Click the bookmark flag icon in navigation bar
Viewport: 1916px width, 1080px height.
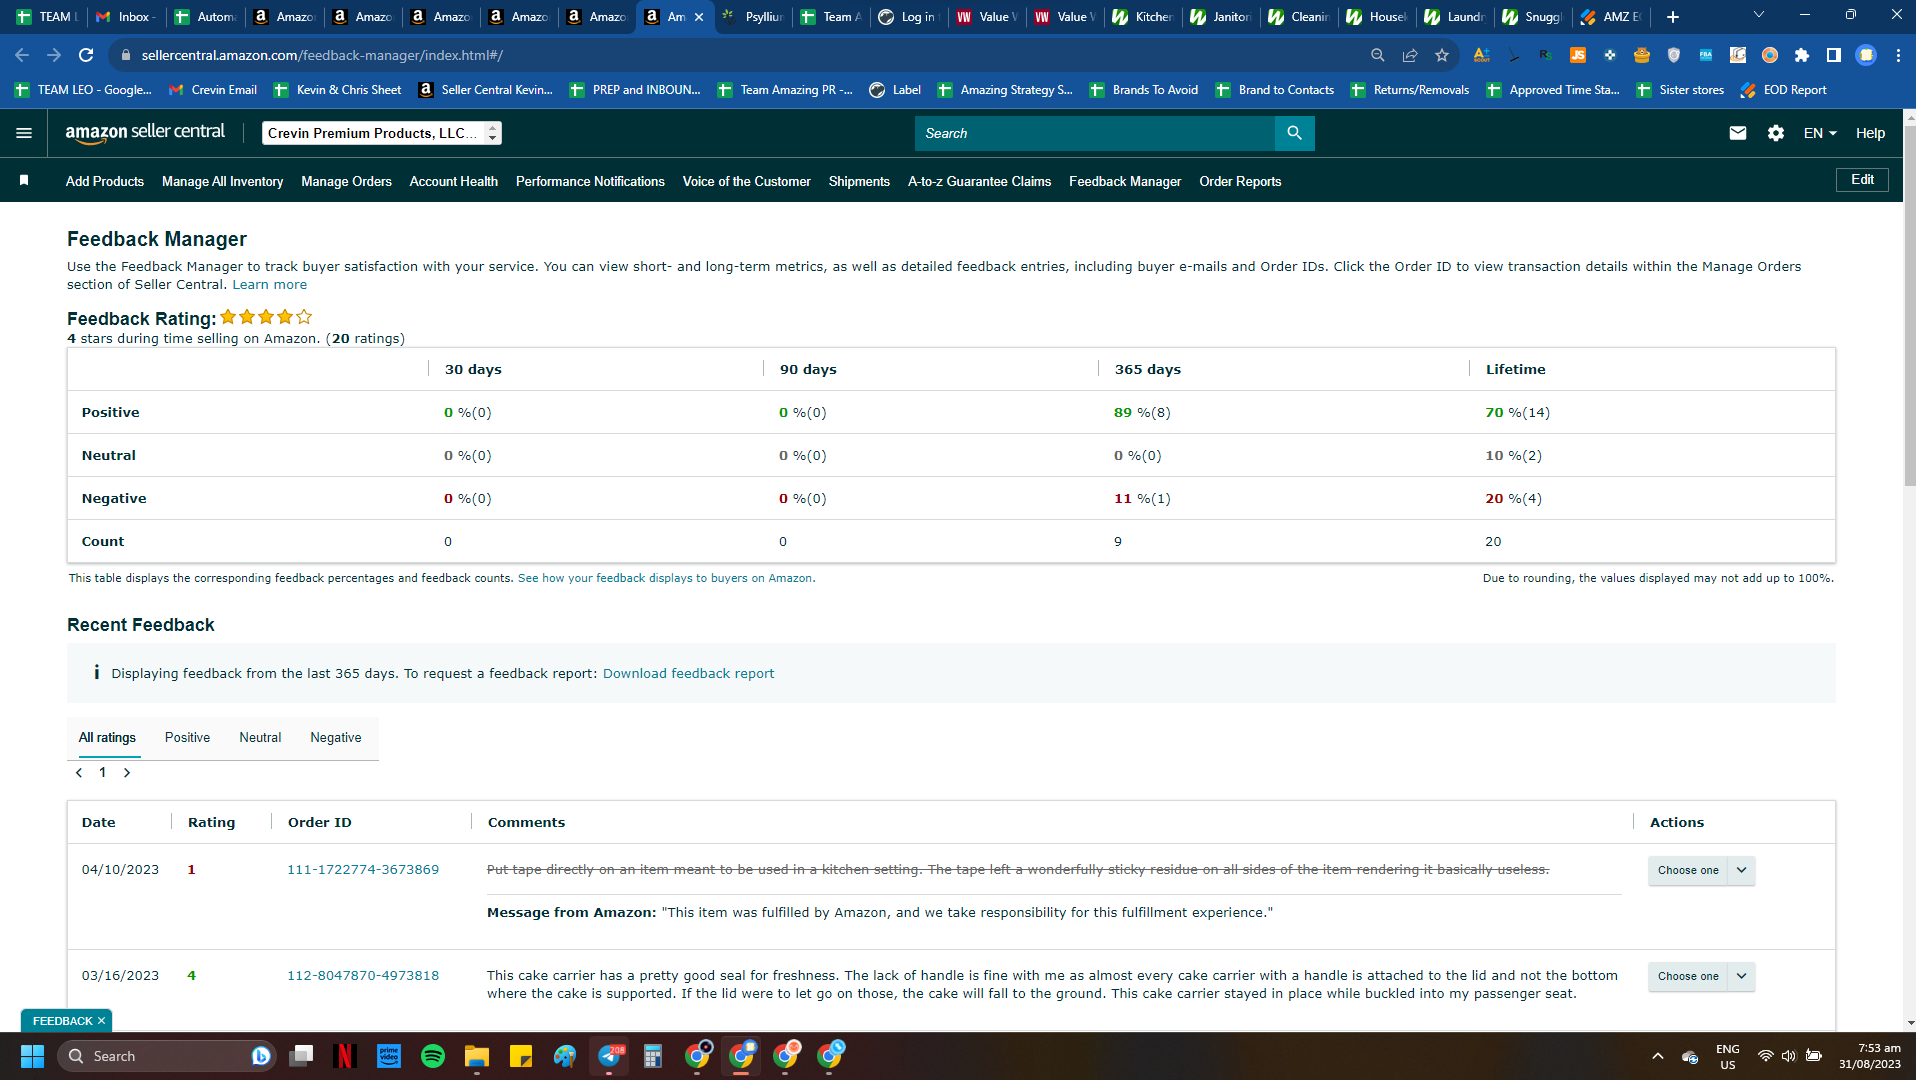pos(24,181)
